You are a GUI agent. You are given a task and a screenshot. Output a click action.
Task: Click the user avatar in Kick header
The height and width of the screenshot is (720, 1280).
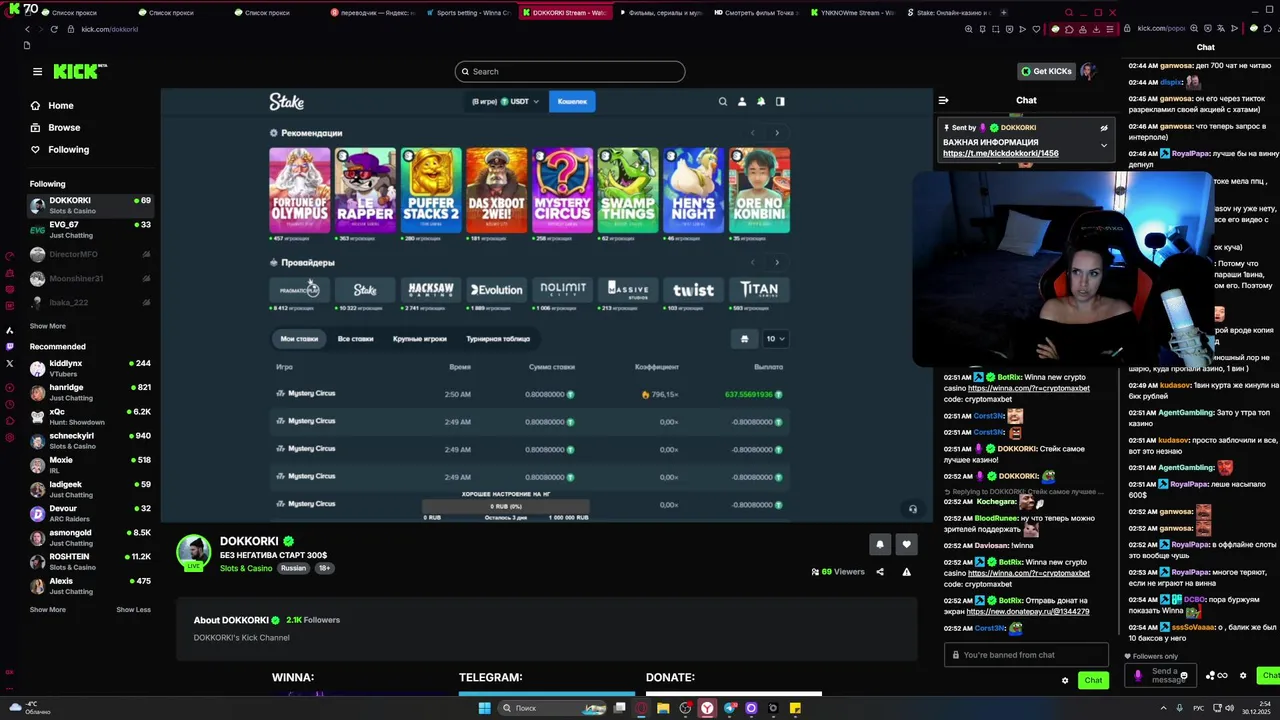click(x=1088, y=71)
